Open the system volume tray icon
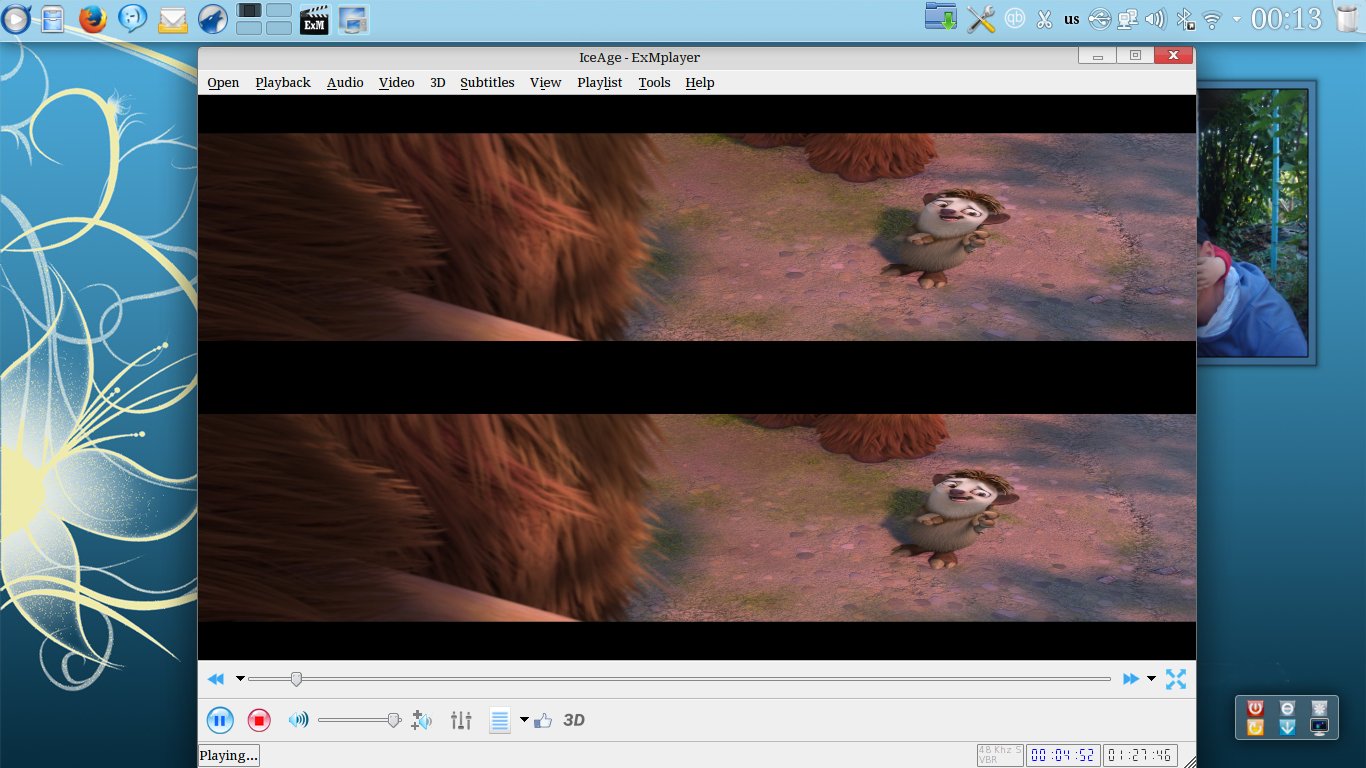 coord(1156,19)
